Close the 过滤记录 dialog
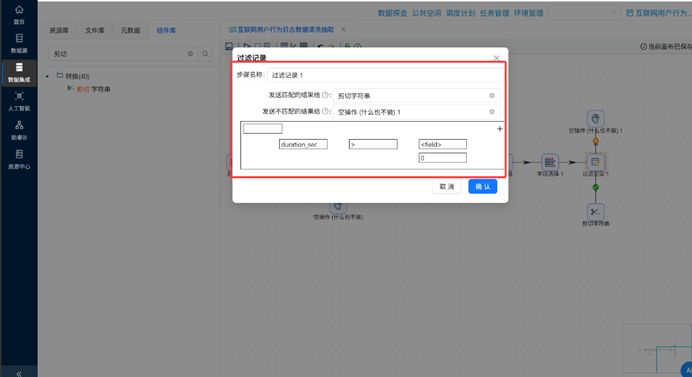Image resolution: width=692 pixels, height=377 pixels. point(496,58)
